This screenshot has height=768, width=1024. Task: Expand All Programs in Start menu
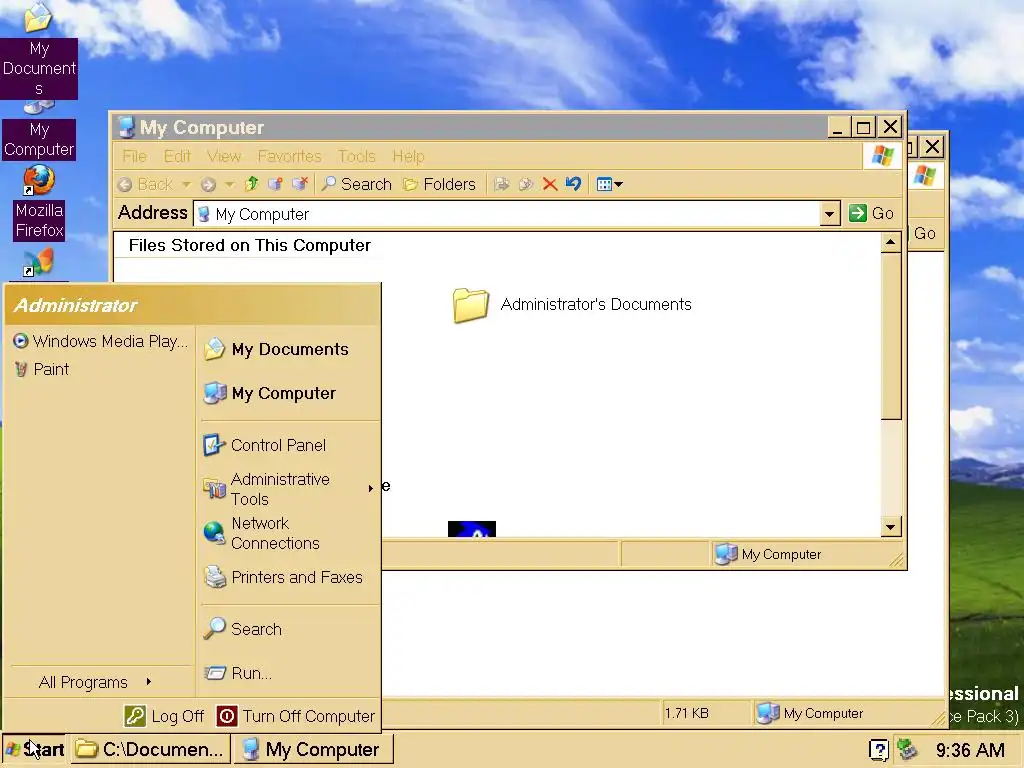(x=95, y=682)
